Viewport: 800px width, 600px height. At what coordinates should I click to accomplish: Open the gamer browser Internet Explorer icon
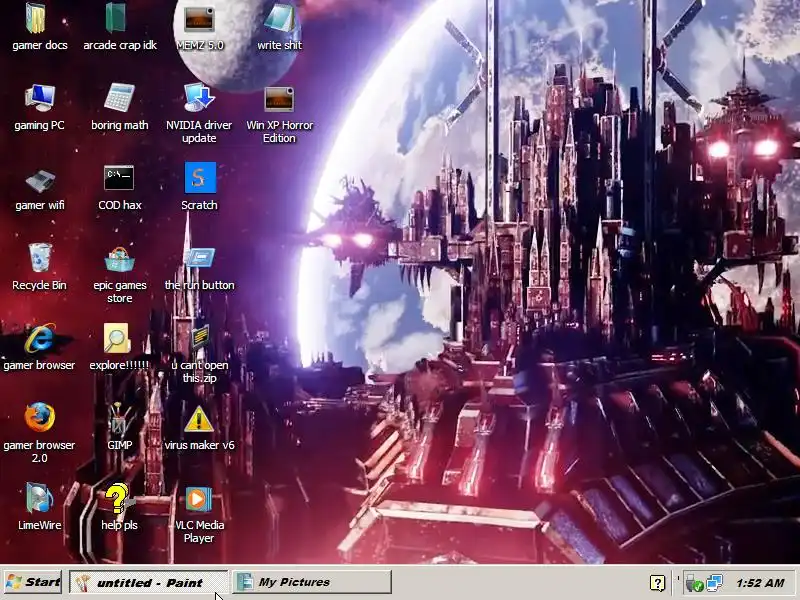pyautogui.click(x=40, y=338)
